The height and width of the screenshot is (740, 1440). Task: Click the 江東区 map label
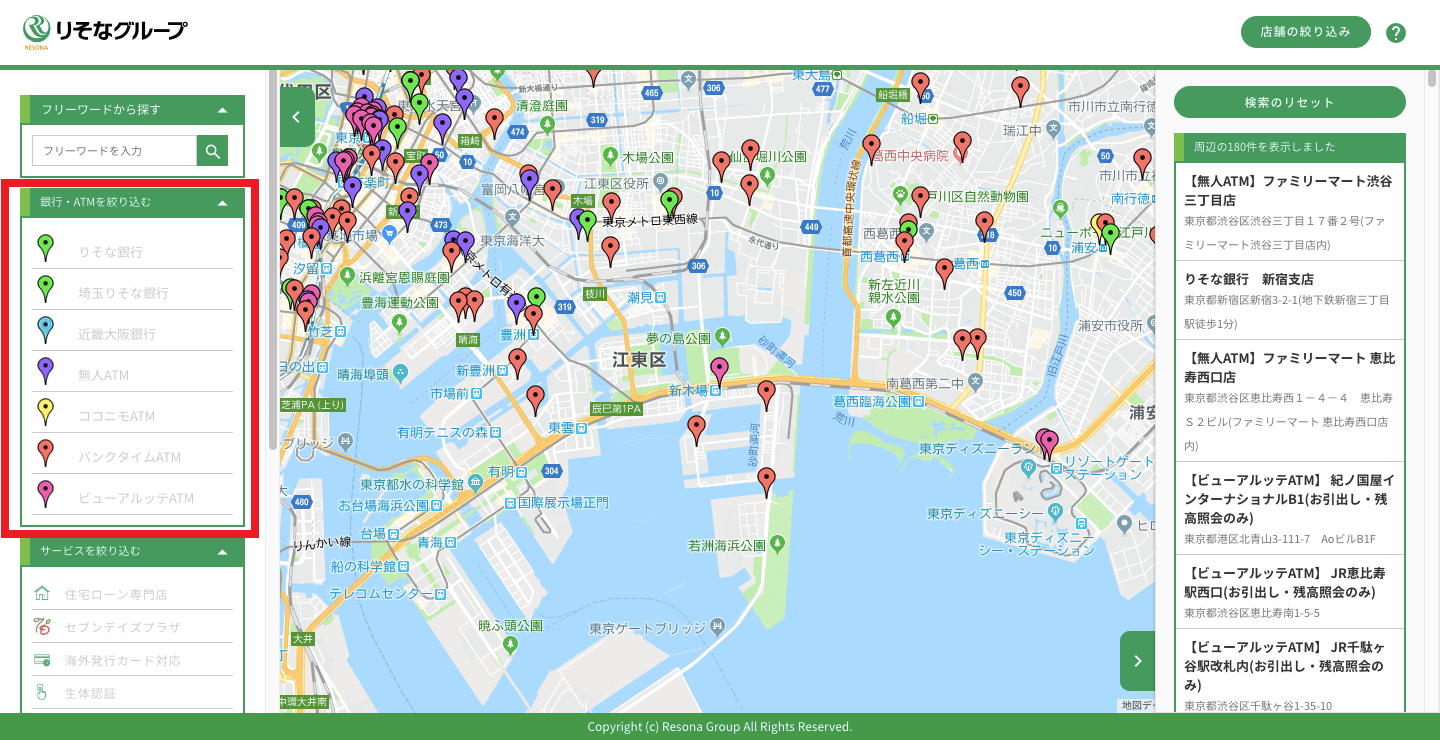point(638,359)
